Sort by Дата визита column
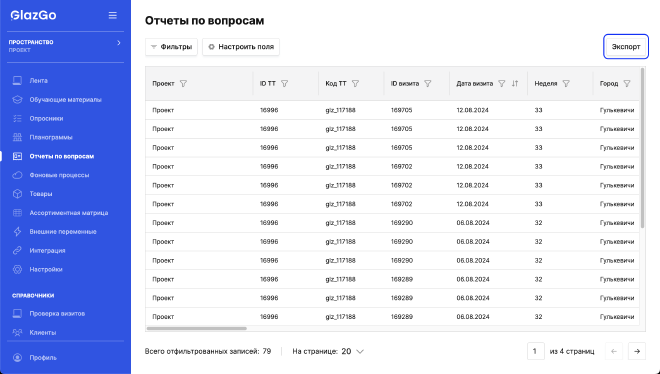Screen dimensions: 660x374 (x=515, y=84)
